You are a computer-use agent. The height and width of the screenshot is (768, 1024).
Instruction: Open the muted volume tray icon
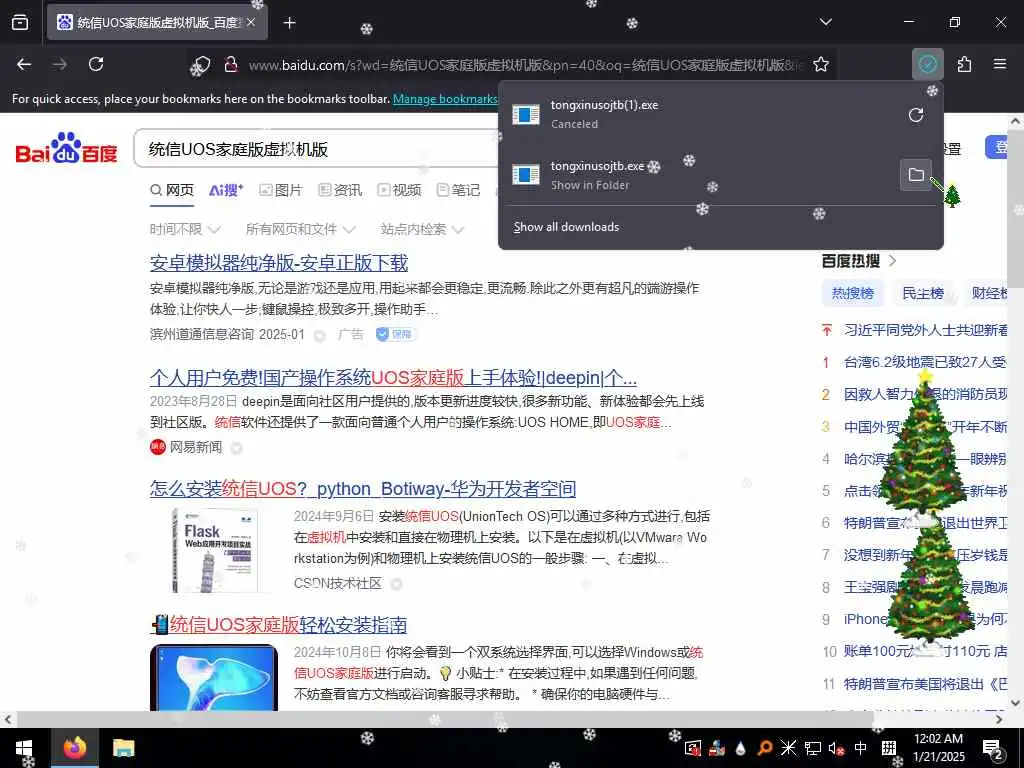[x=837, y=748]
